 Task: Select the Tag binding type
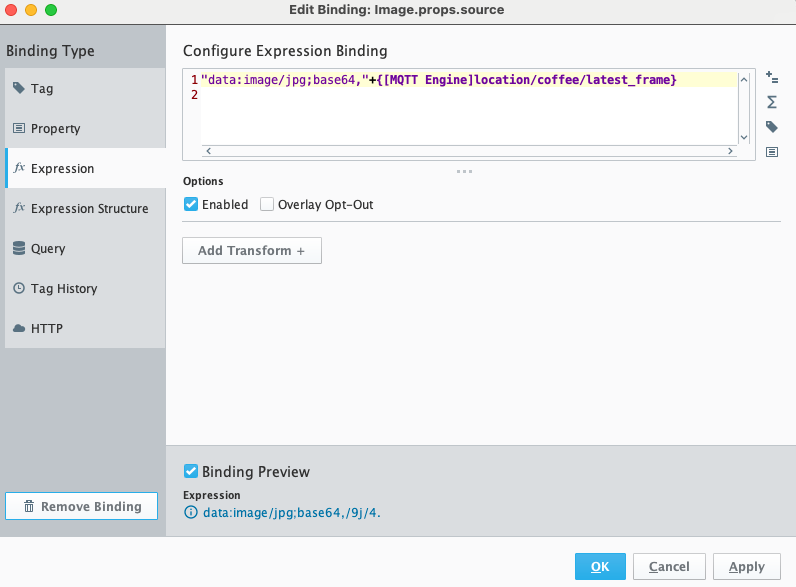click(x=85, y=88)
